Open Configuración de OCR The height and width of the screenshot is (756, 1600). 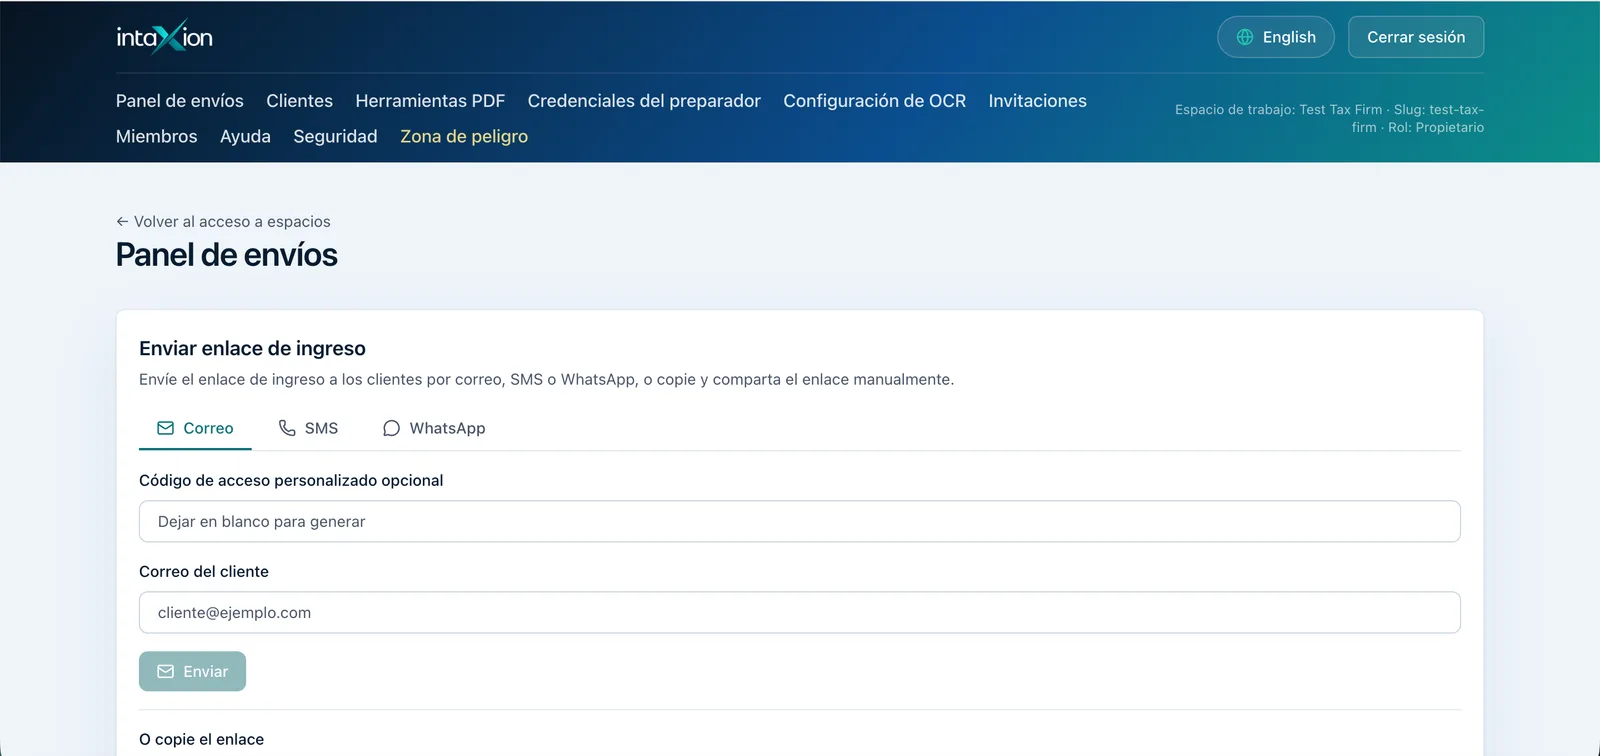click(875, 101)
